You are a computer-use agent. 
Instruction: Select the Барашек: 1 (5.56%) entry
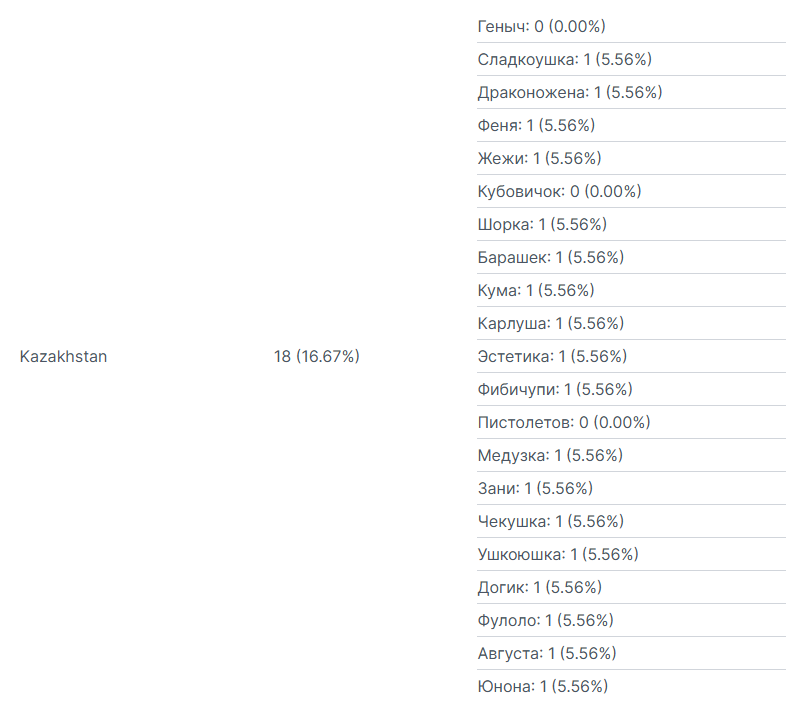551,257
